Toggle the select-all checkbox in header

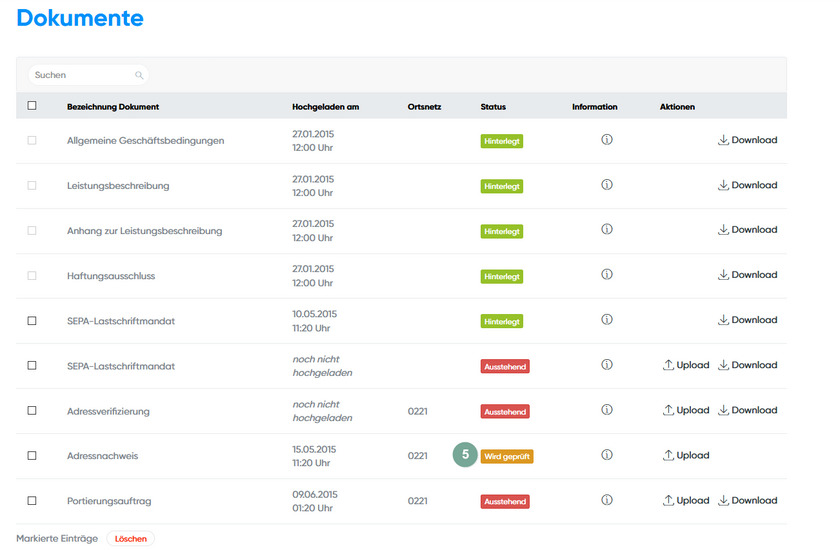pos(32,106)
